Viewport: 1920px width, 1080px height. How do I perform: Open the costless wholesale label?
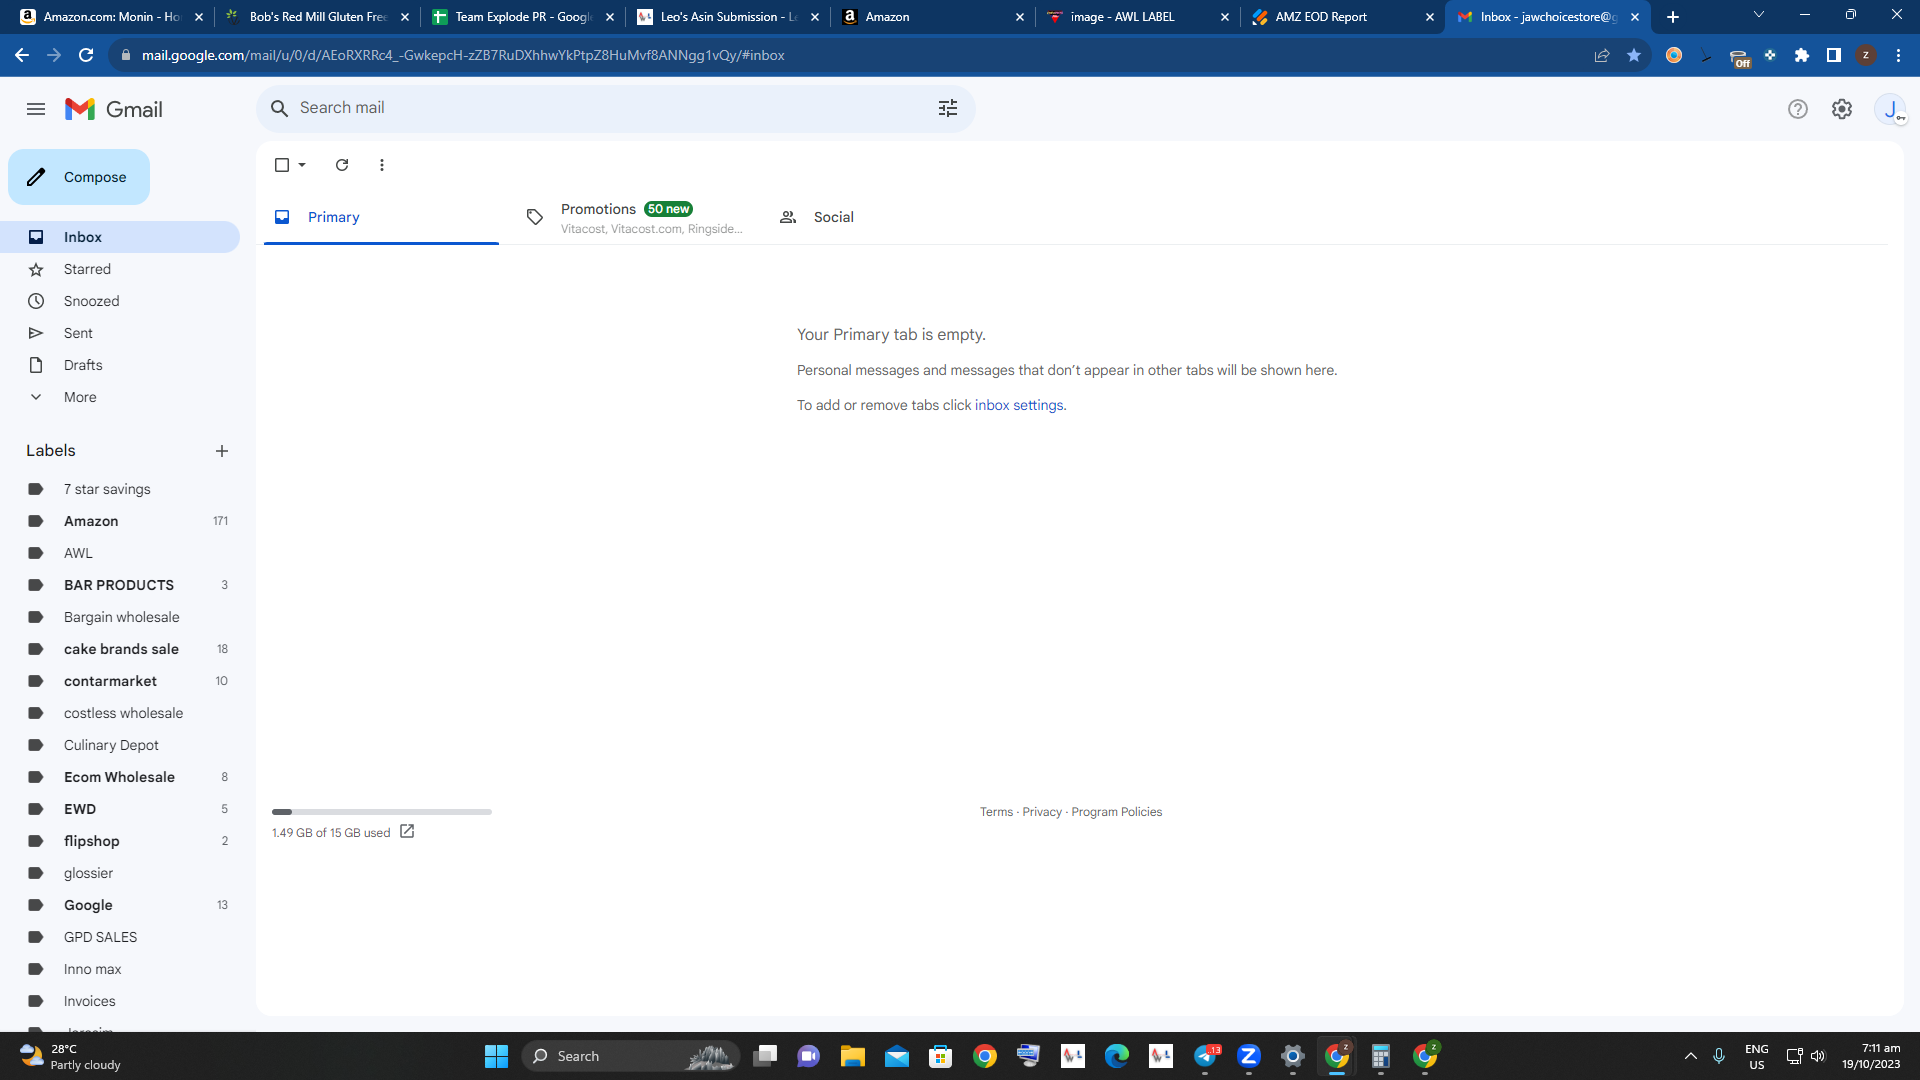tap(120, 713)
